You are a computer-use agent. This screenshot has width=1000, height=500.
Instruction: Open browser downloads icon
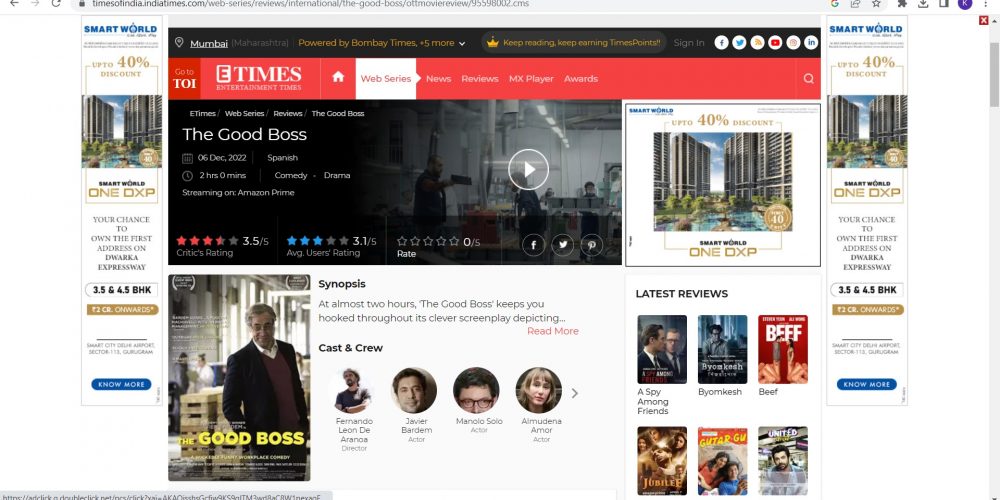click(923, 4)
